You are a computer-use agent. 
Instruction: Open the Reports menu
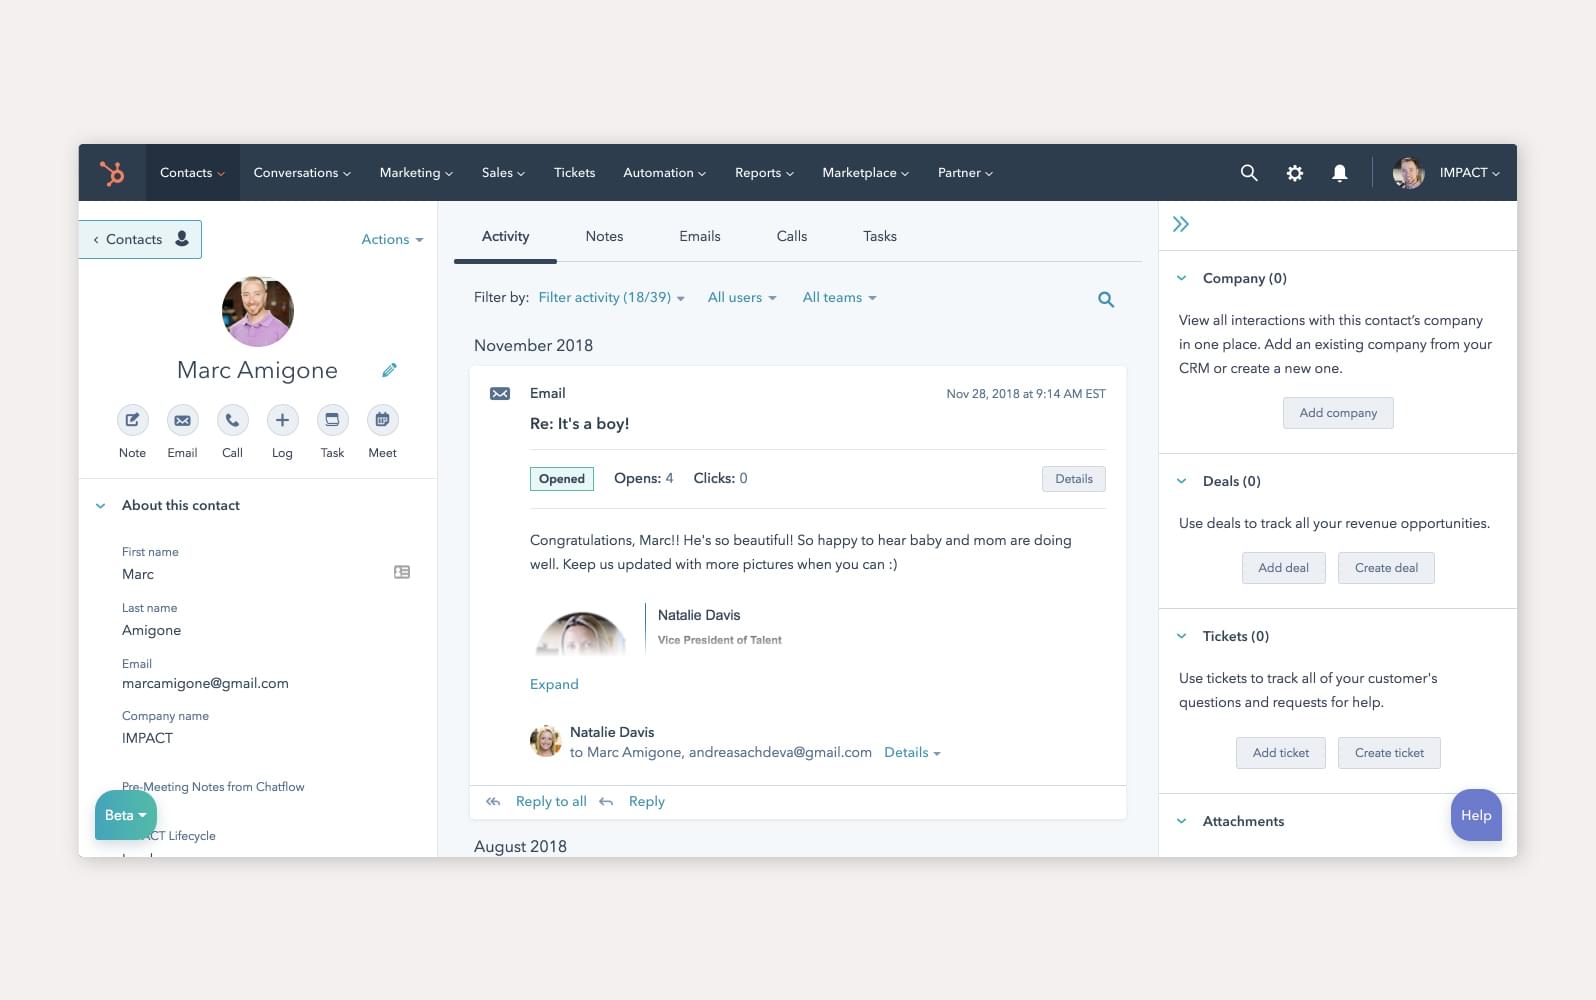pos(764,173)
